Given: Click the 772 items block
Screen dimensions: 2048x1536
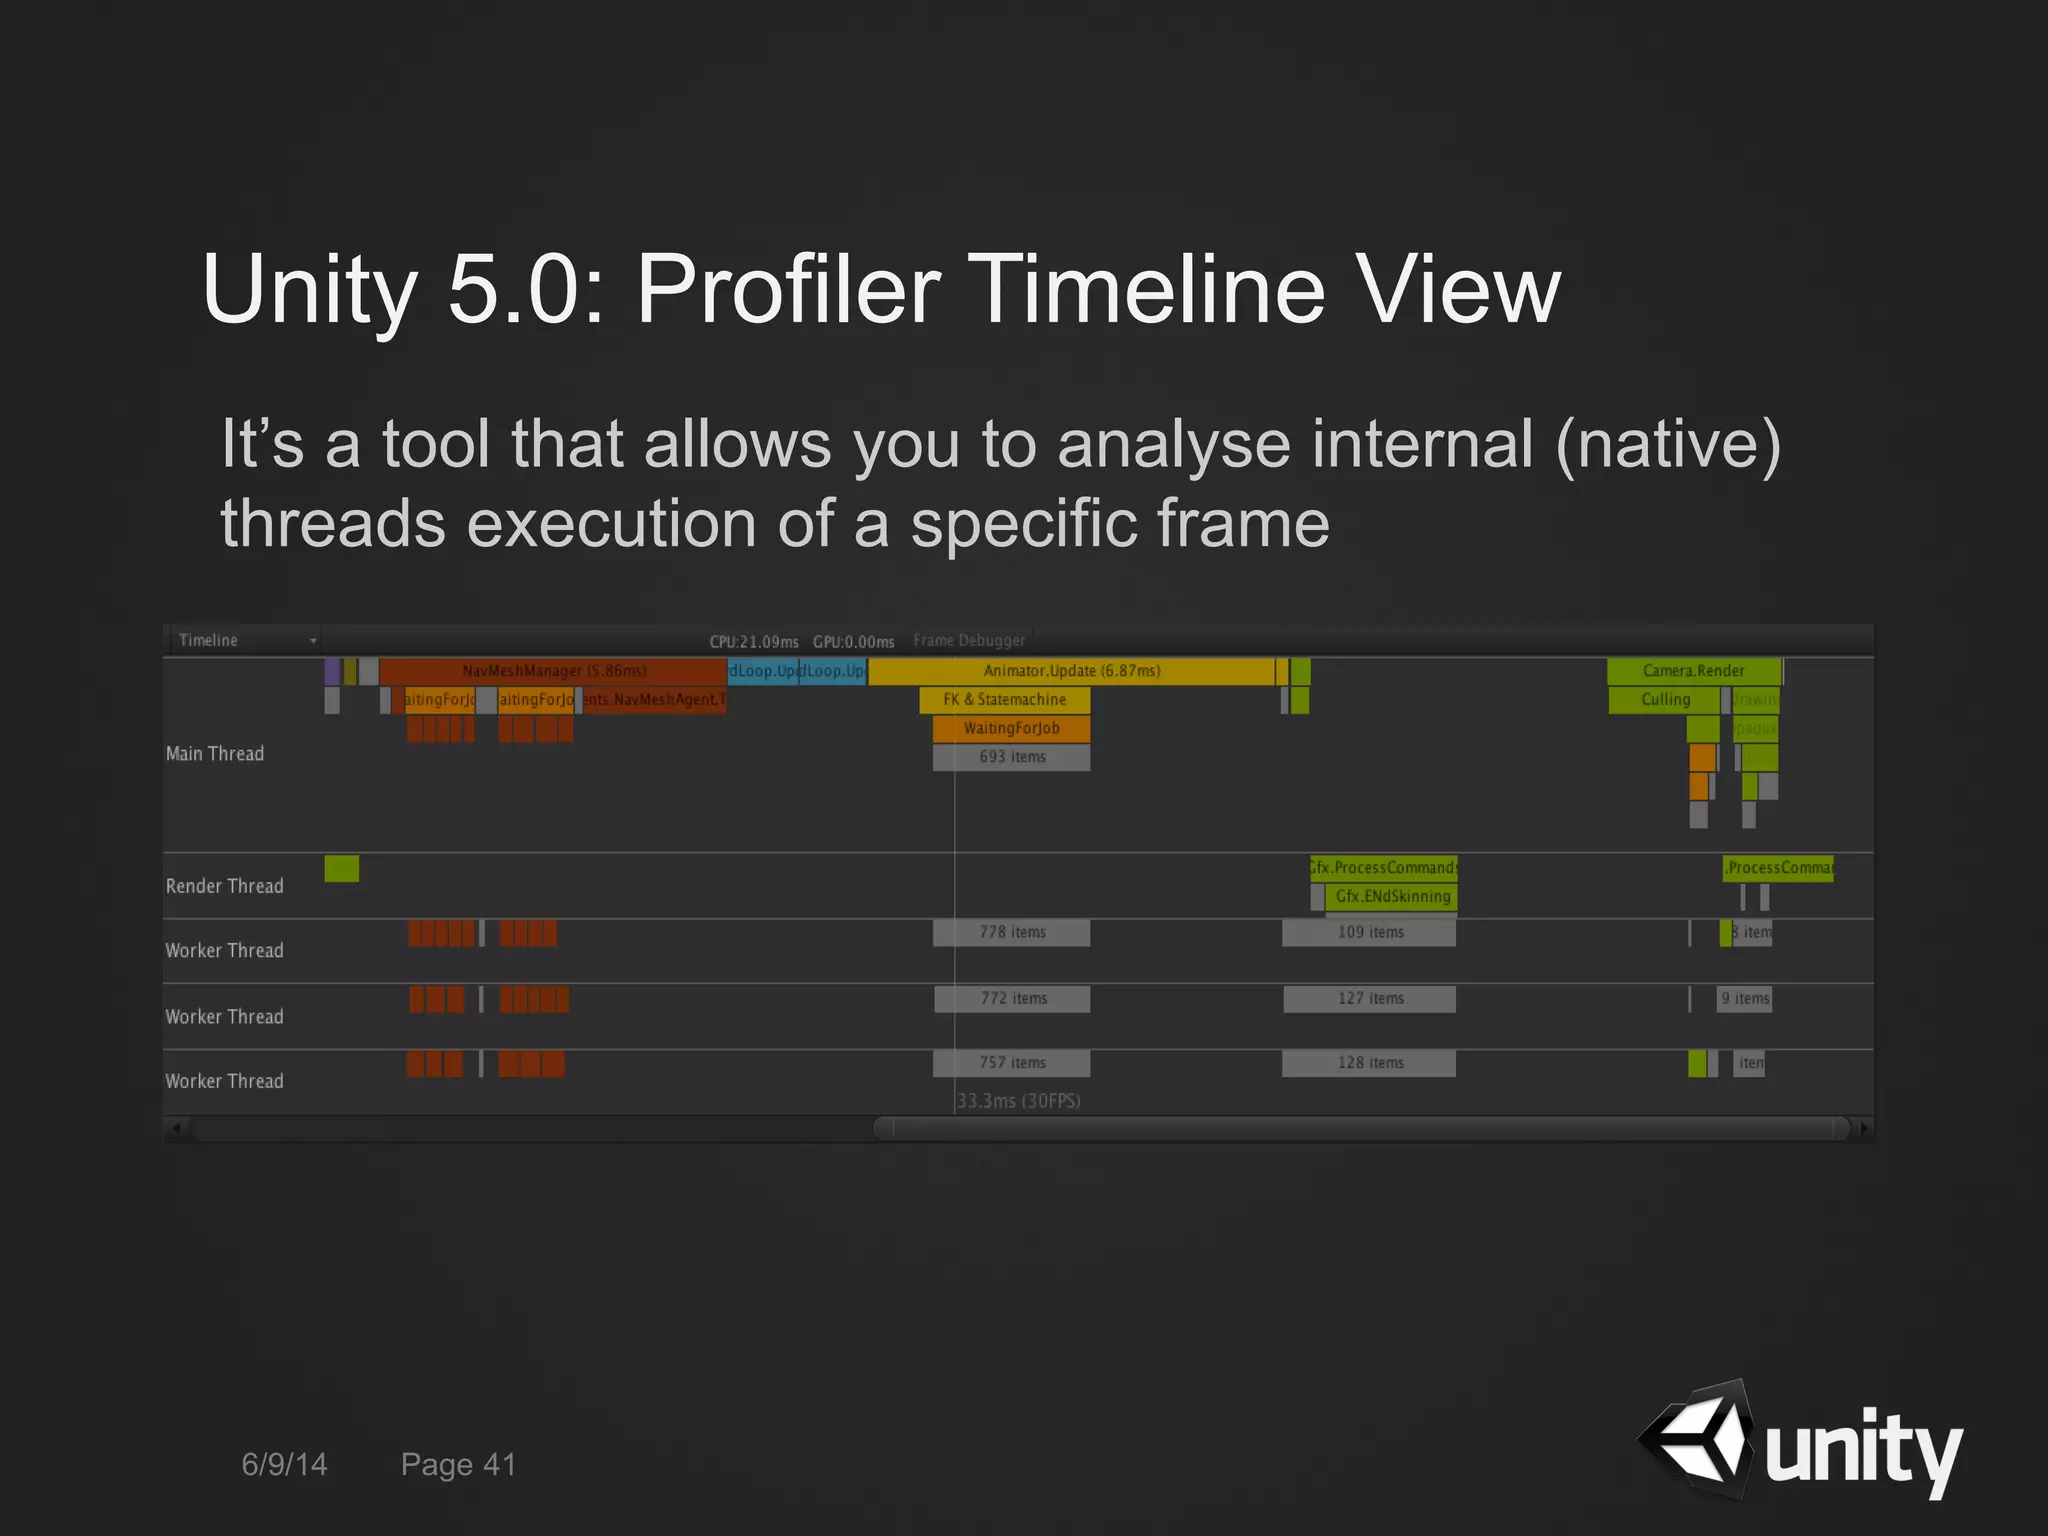Looking at the screenshot, I should pyautogui.click(x=1012, y=999).
